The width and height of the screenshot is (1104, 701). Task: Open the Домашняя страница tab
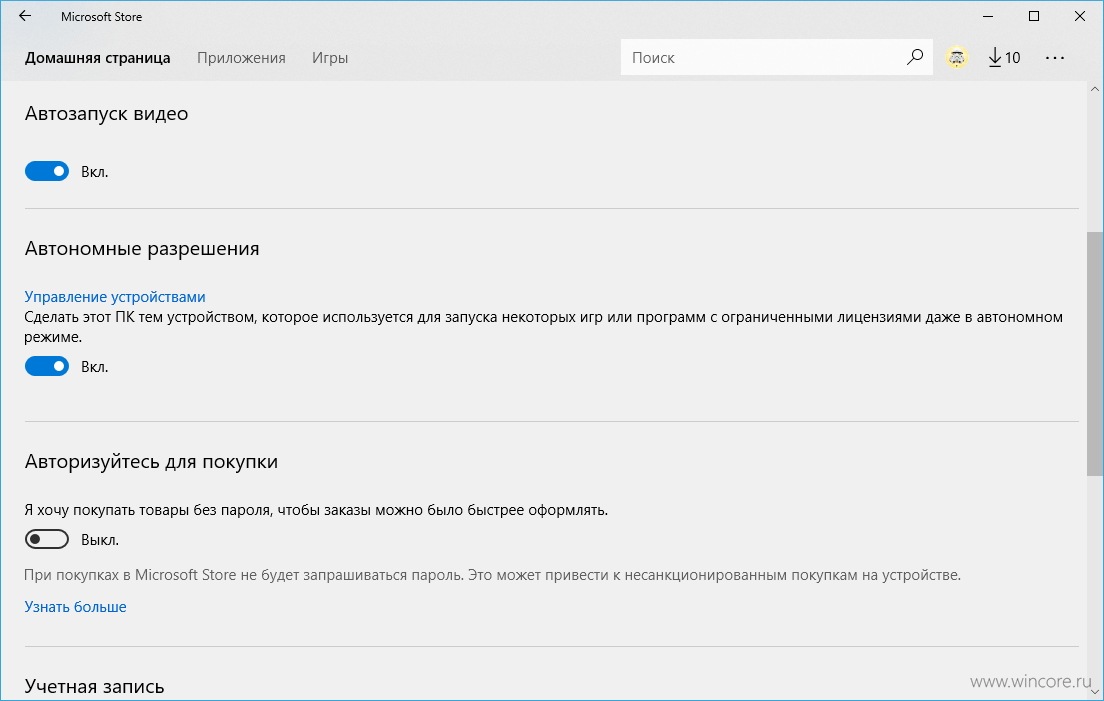pyautogui.click(x=97, y=58)
